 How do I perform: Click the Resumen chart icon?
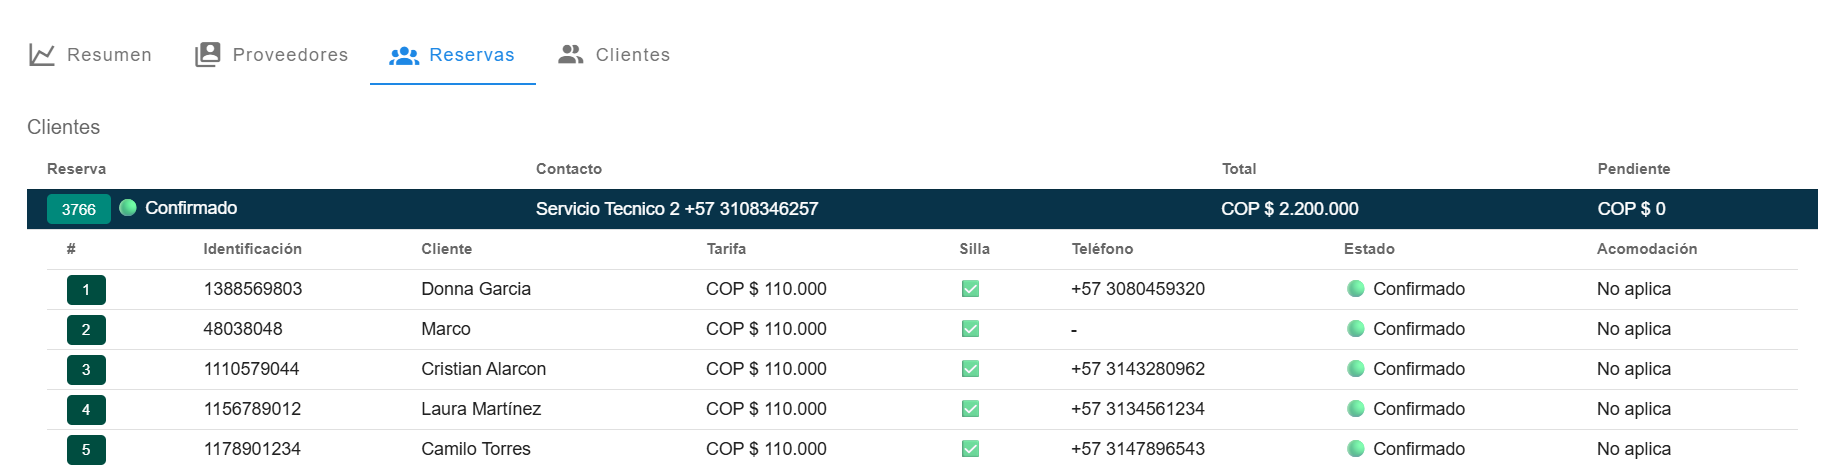point(42,55)
